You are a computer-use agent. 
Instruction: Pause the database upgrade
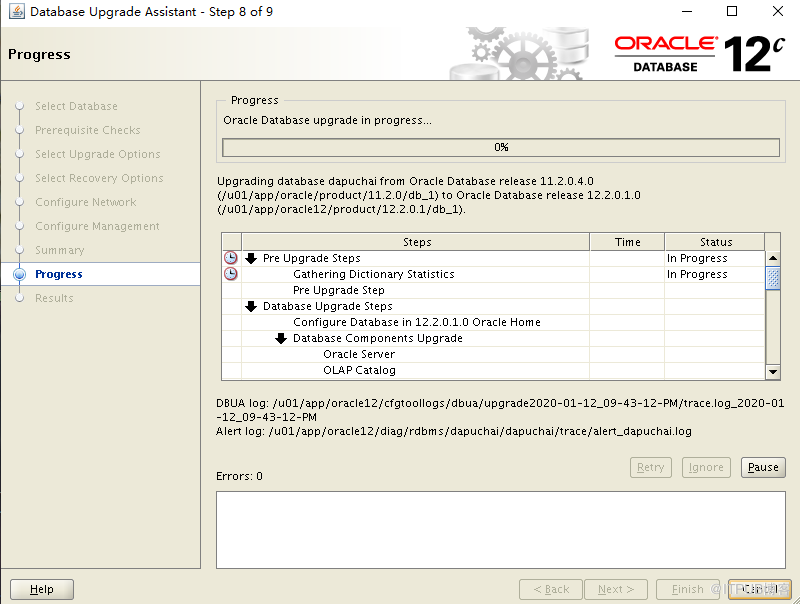coord(763,467)
